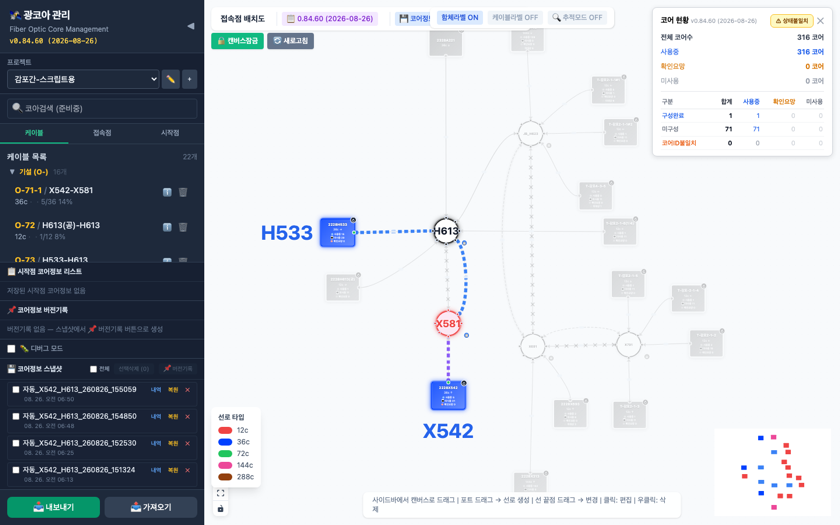The width and height of the screenshot is (840, 525).
Task: Switch to the 케이블 tab
Action: tap(34, 133)
